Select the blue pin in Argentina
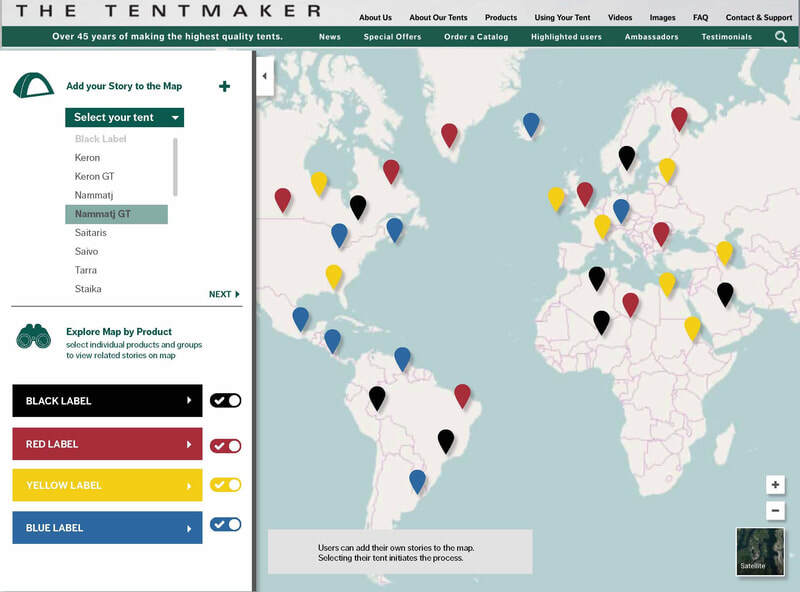This screenshot has height=592, width=800. tap(417, 481)
